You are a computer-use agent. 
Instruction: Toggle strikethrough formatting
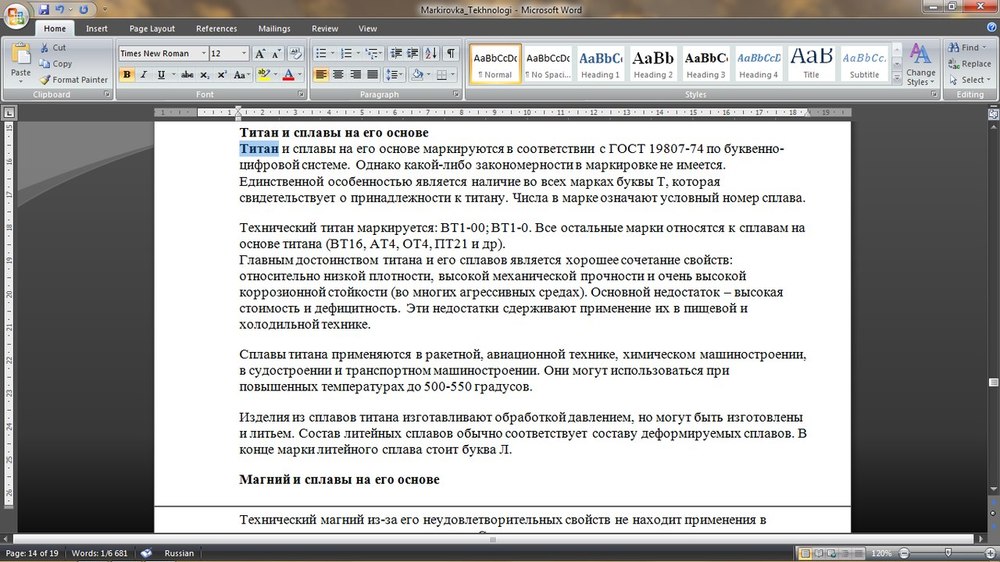tap(187, 75)
